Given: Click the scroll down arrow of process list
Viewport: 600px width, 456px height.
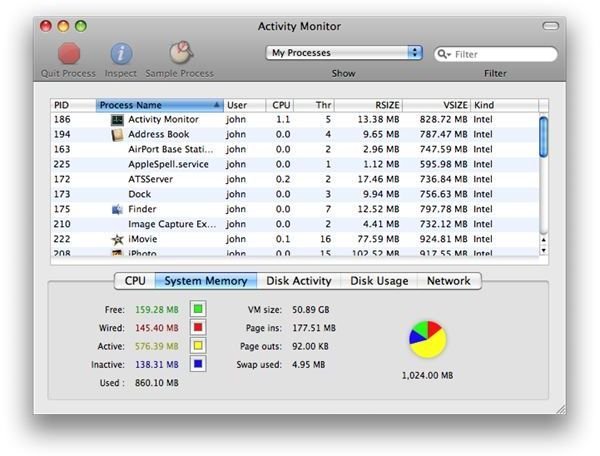Looking at the screenshot, I should click(x=543, y=250).
